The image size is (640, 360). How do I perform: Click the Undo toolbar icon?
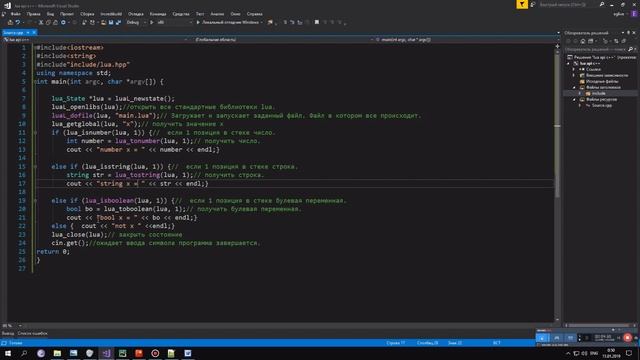[x=18, y=22]
